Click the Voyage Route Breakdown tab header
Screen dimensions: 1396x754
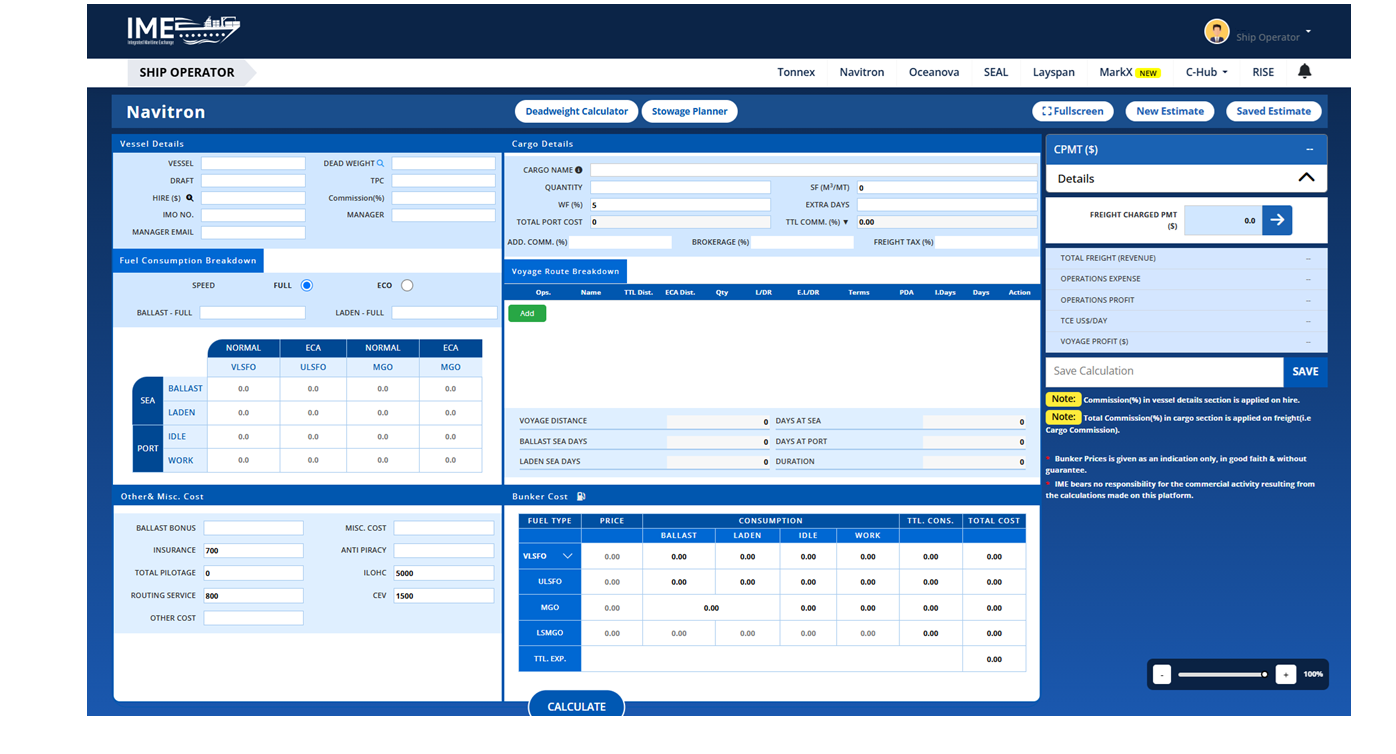565,271
